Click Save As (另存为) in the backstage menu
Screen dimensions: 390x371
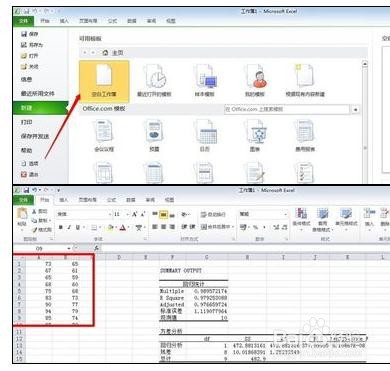coord(32,45)
